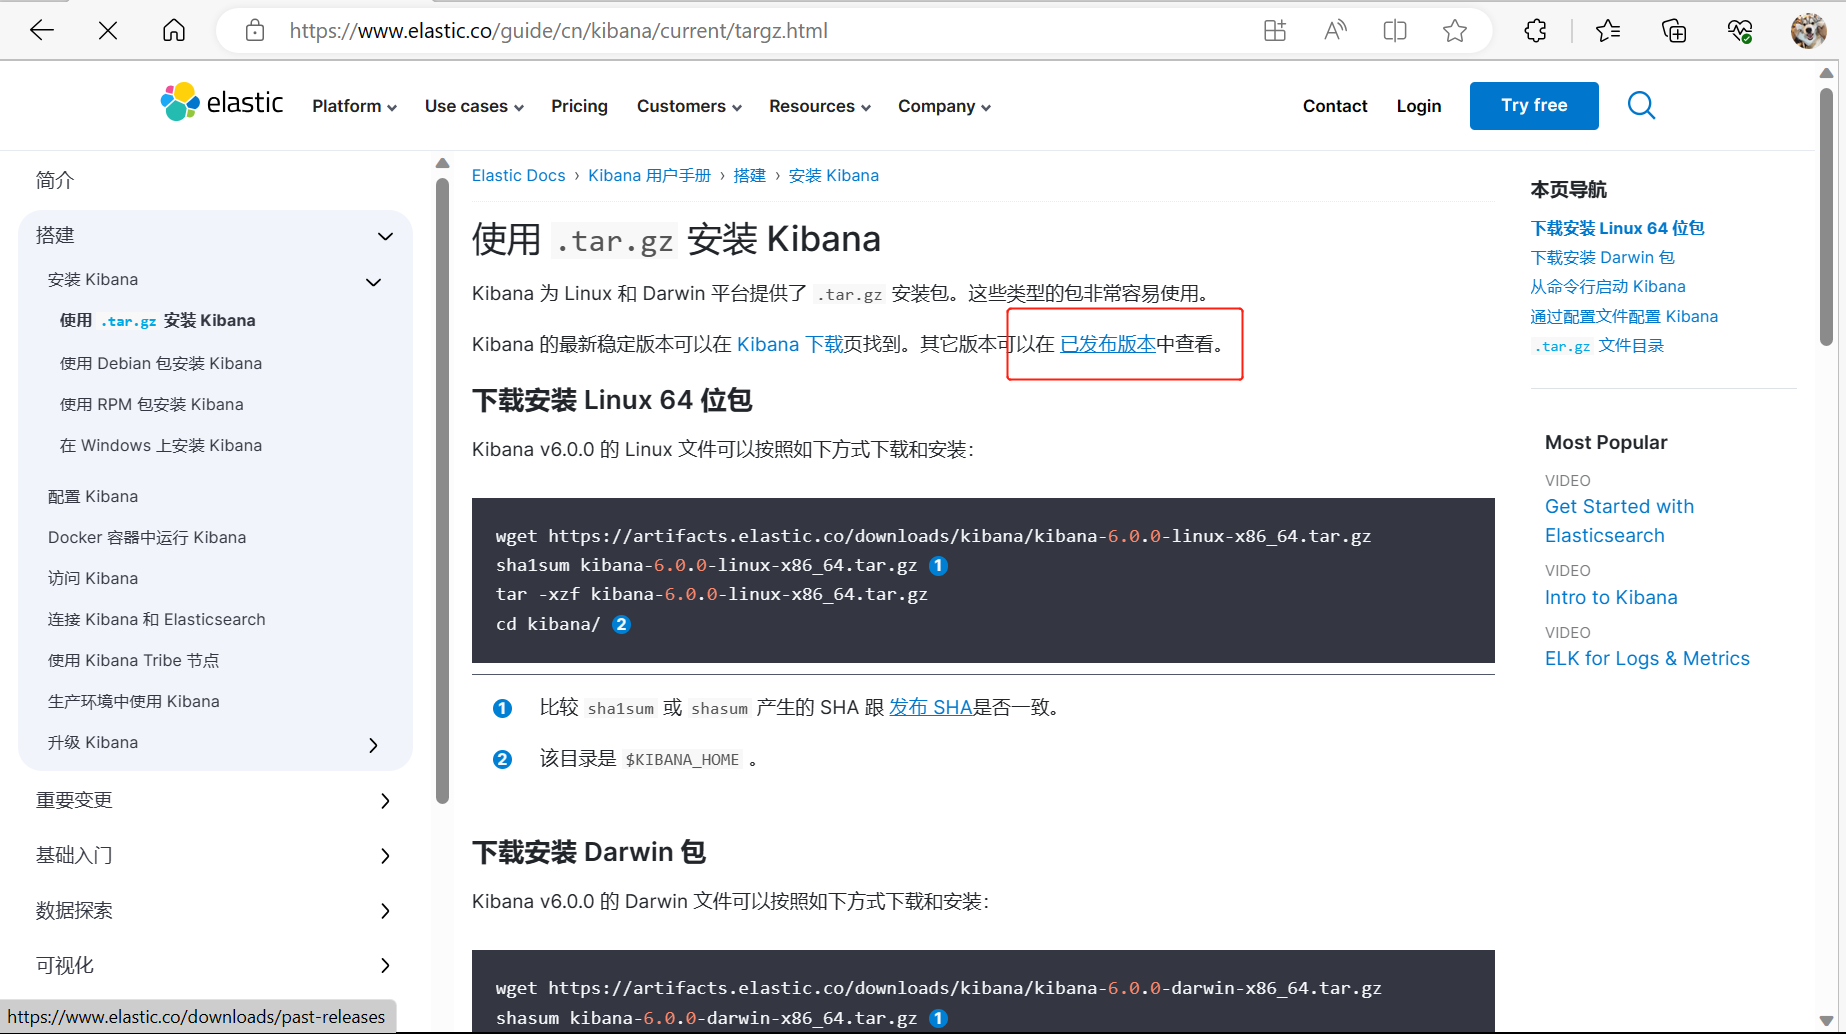Jump to 下载安装 Linux 64 位包 section
Image resolution: width=1846 pixels, height=1034 pixels.
[x=1617, y=229]
